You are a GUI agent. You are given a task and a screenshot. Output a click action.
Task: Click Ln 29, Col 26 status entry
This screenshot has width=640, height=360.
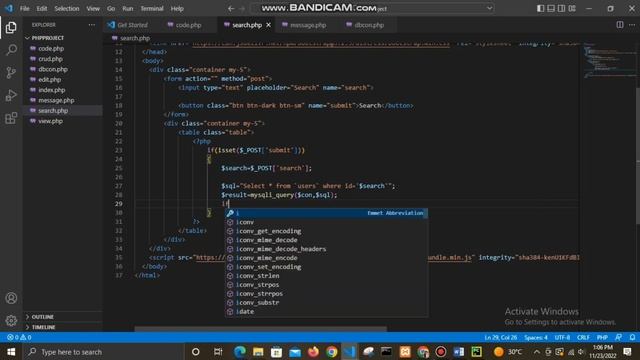(501, 338)
